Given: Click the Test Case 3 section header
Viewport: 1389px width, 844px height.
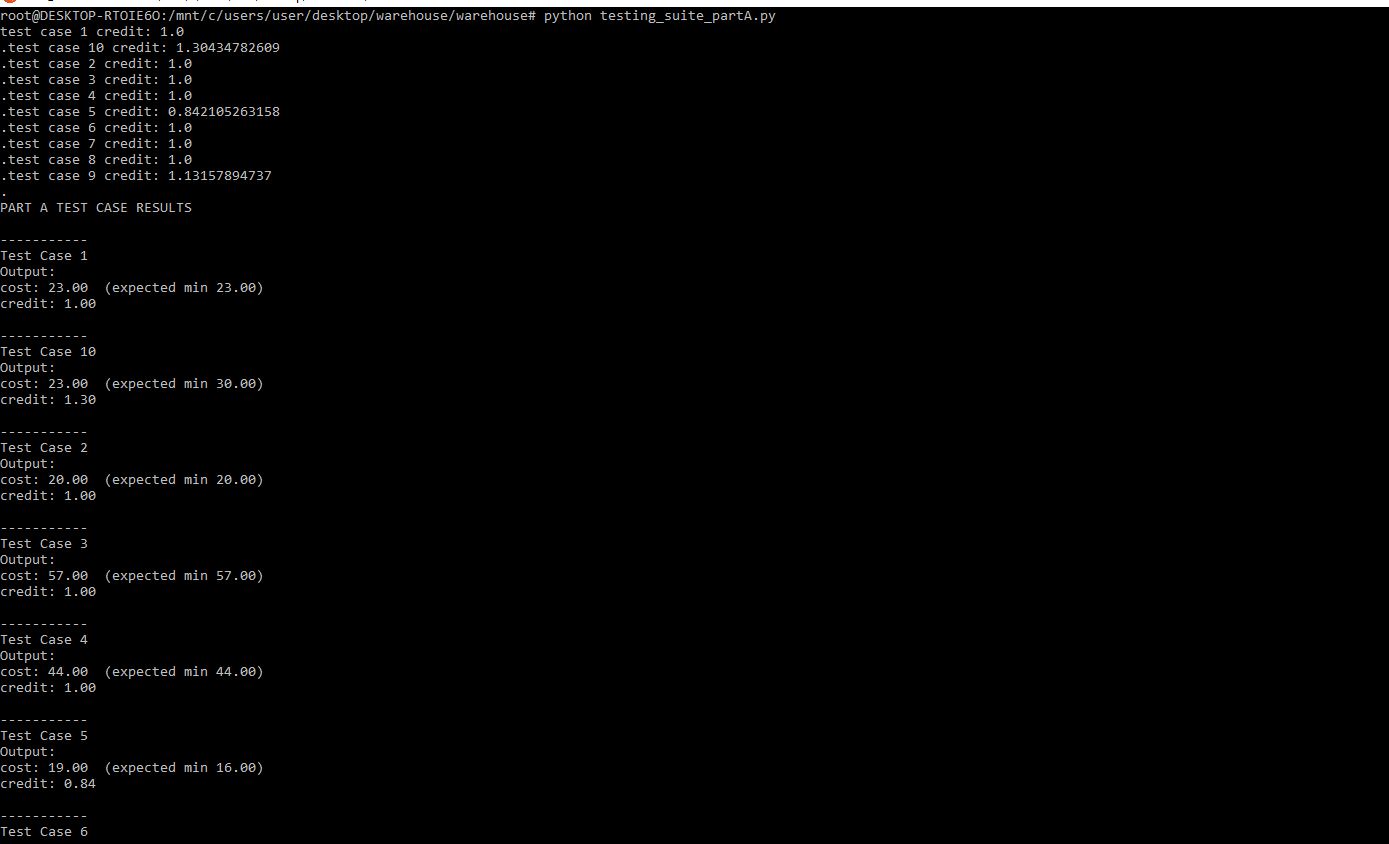Looking at the screenshot, I should [x=44, y=544].
